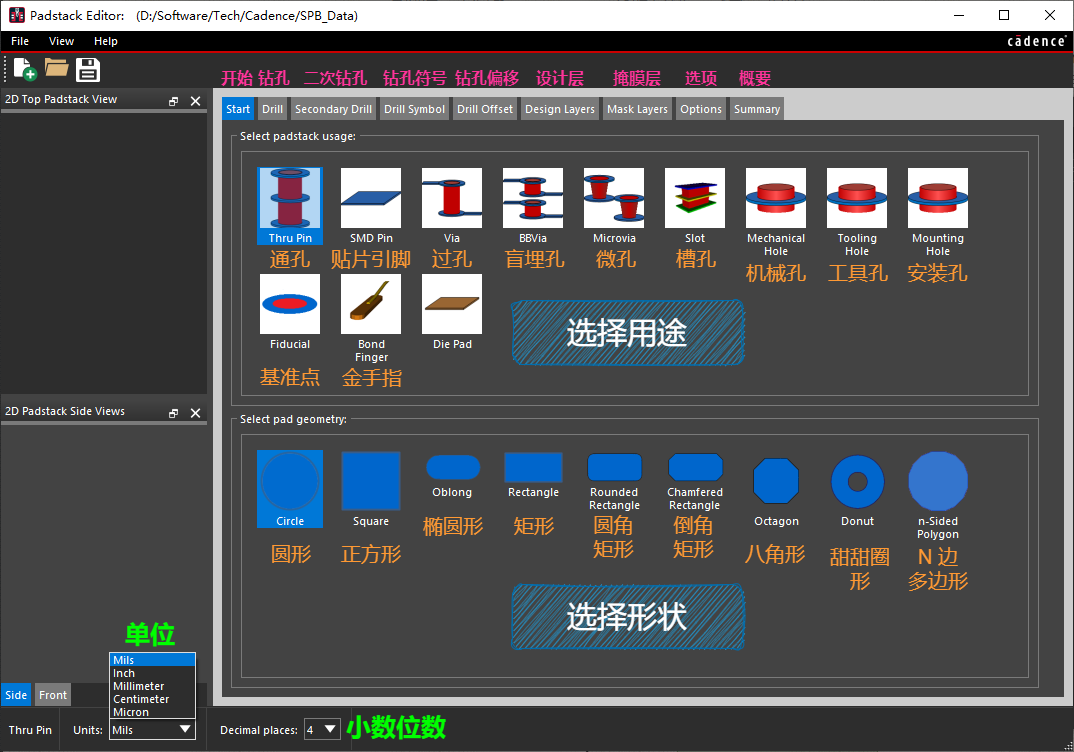Select the SMD Pin padstack usage

(x=371, y=199)
